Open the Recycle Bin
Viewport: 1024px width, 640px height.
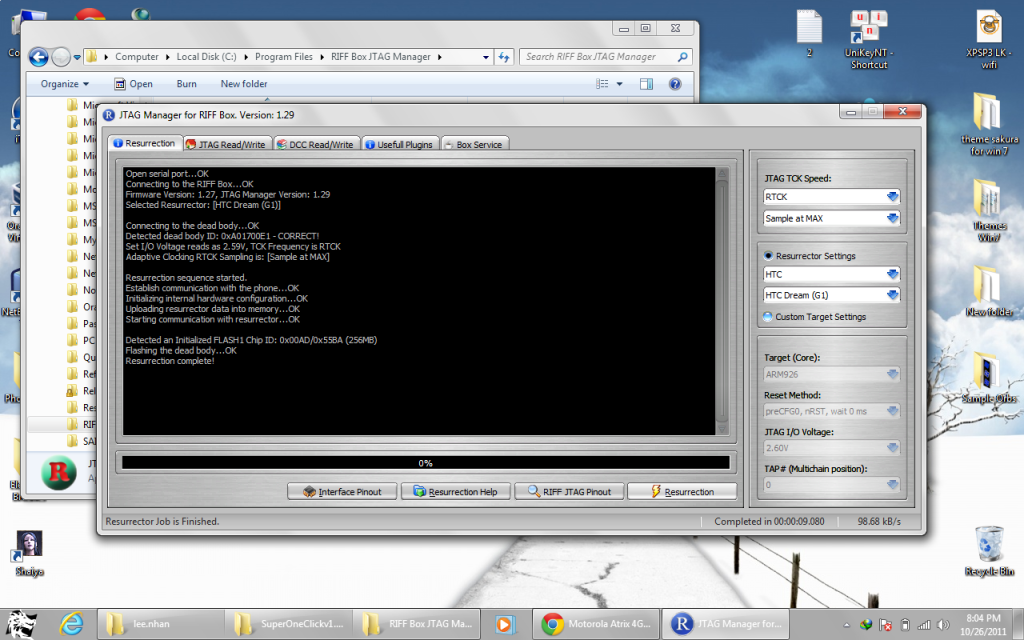[989, 551]
